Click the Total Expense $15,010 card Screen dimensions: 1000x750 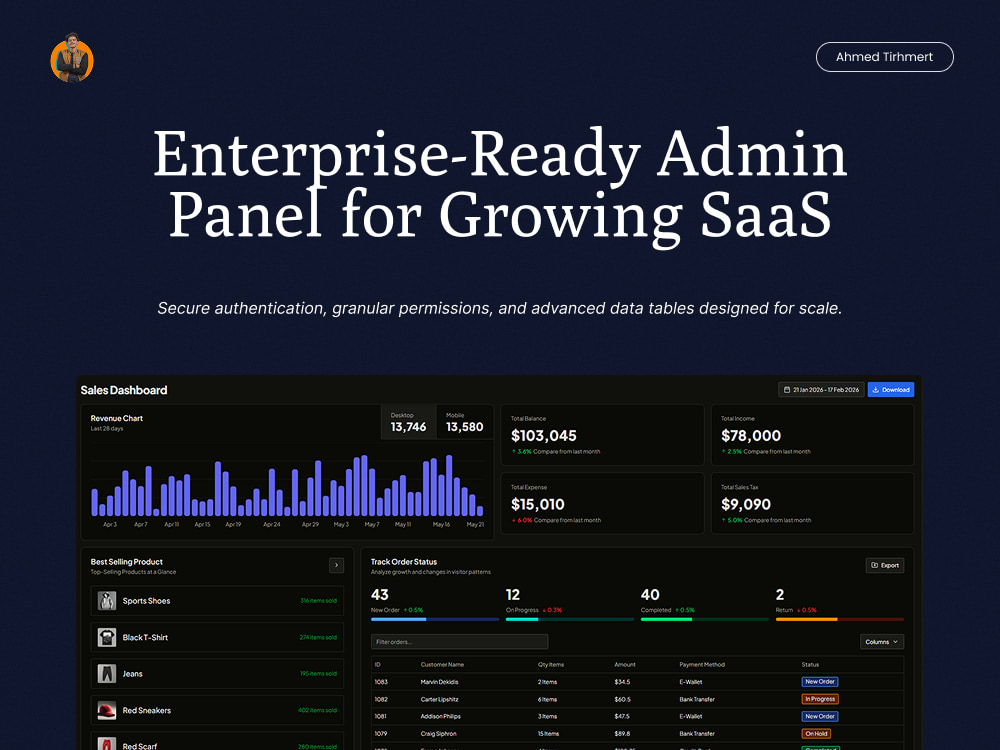pos(602,503)
